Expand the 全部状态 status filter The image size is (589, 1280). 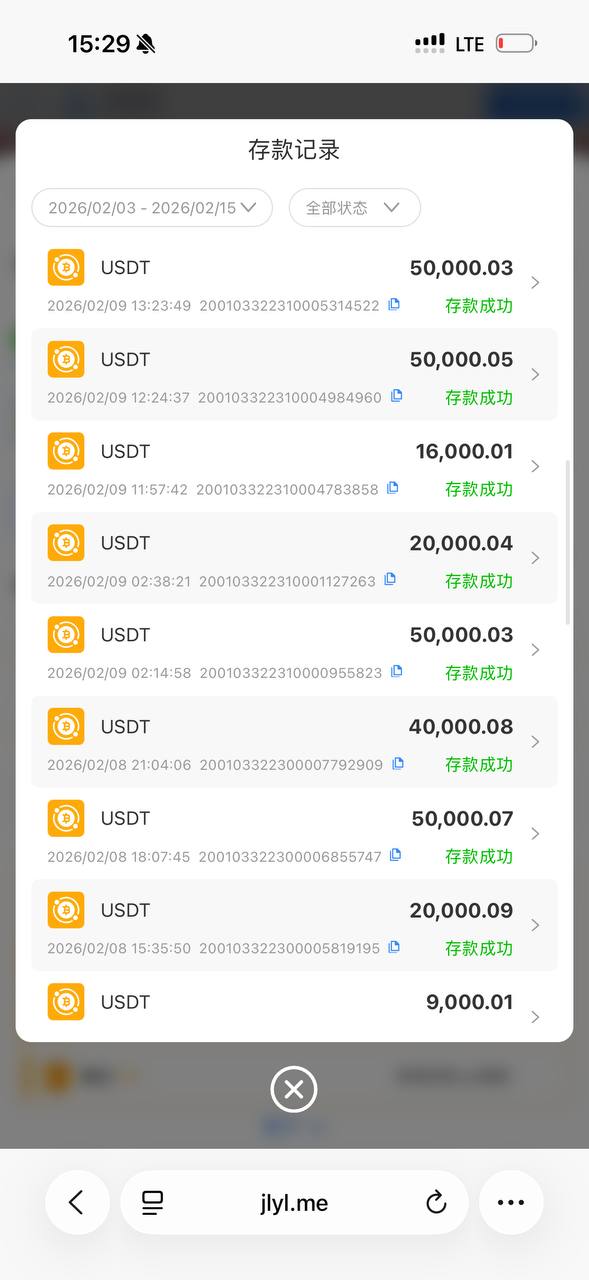click(355, 208)
